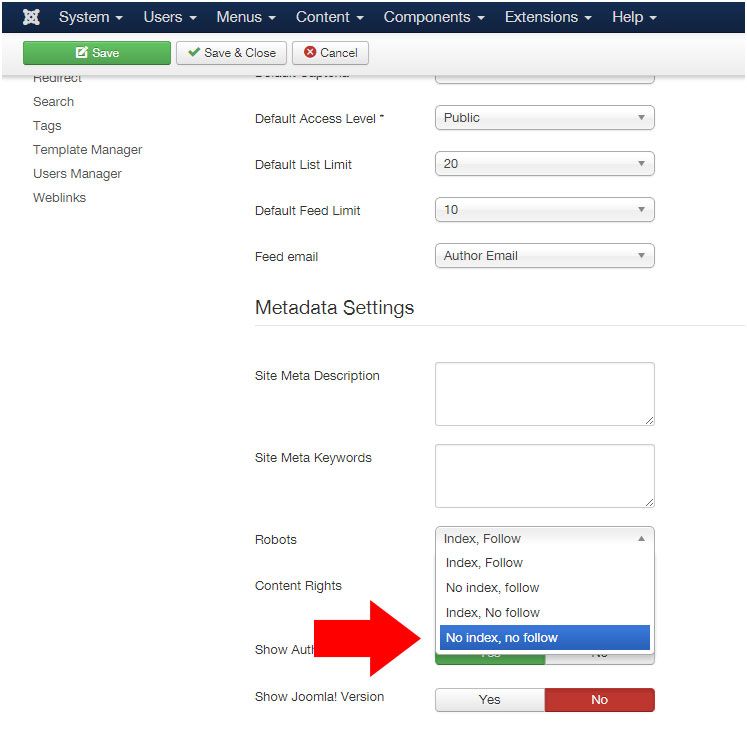
Task: Set Show Joomla! Version to Yes
Action: click(490, 700)
